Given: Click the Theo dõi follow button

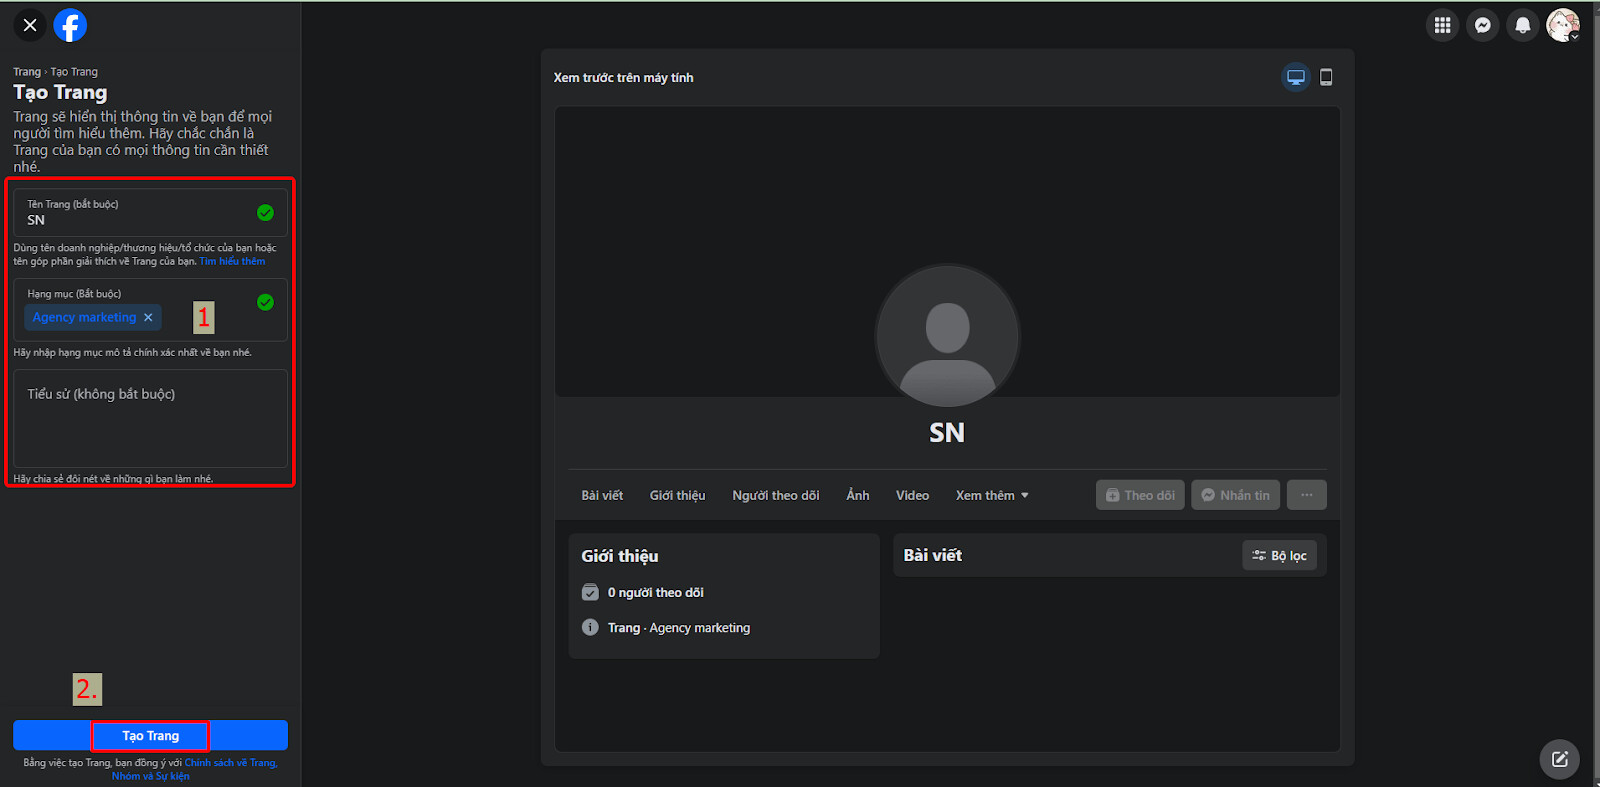Looking at the screenshot, I should 1140,495.
